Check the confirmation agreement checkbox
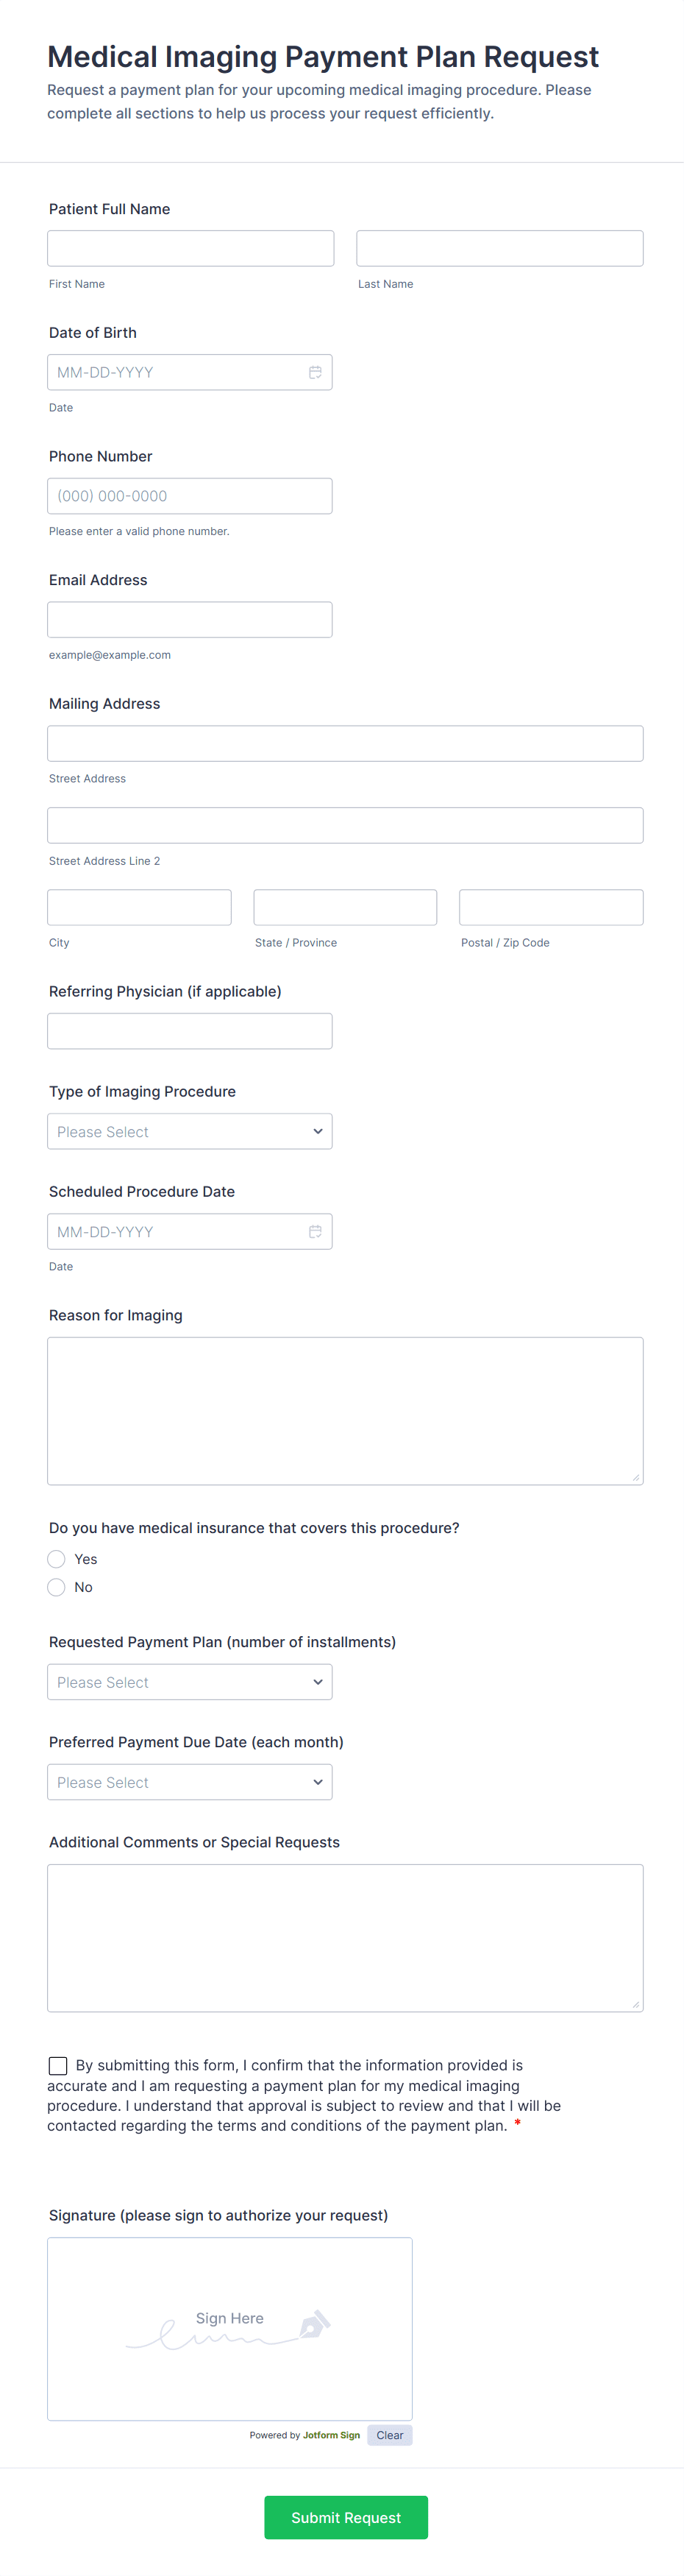Image resolution: width=684 pixels, height=2576 pixels. (x=58, y=2064)
